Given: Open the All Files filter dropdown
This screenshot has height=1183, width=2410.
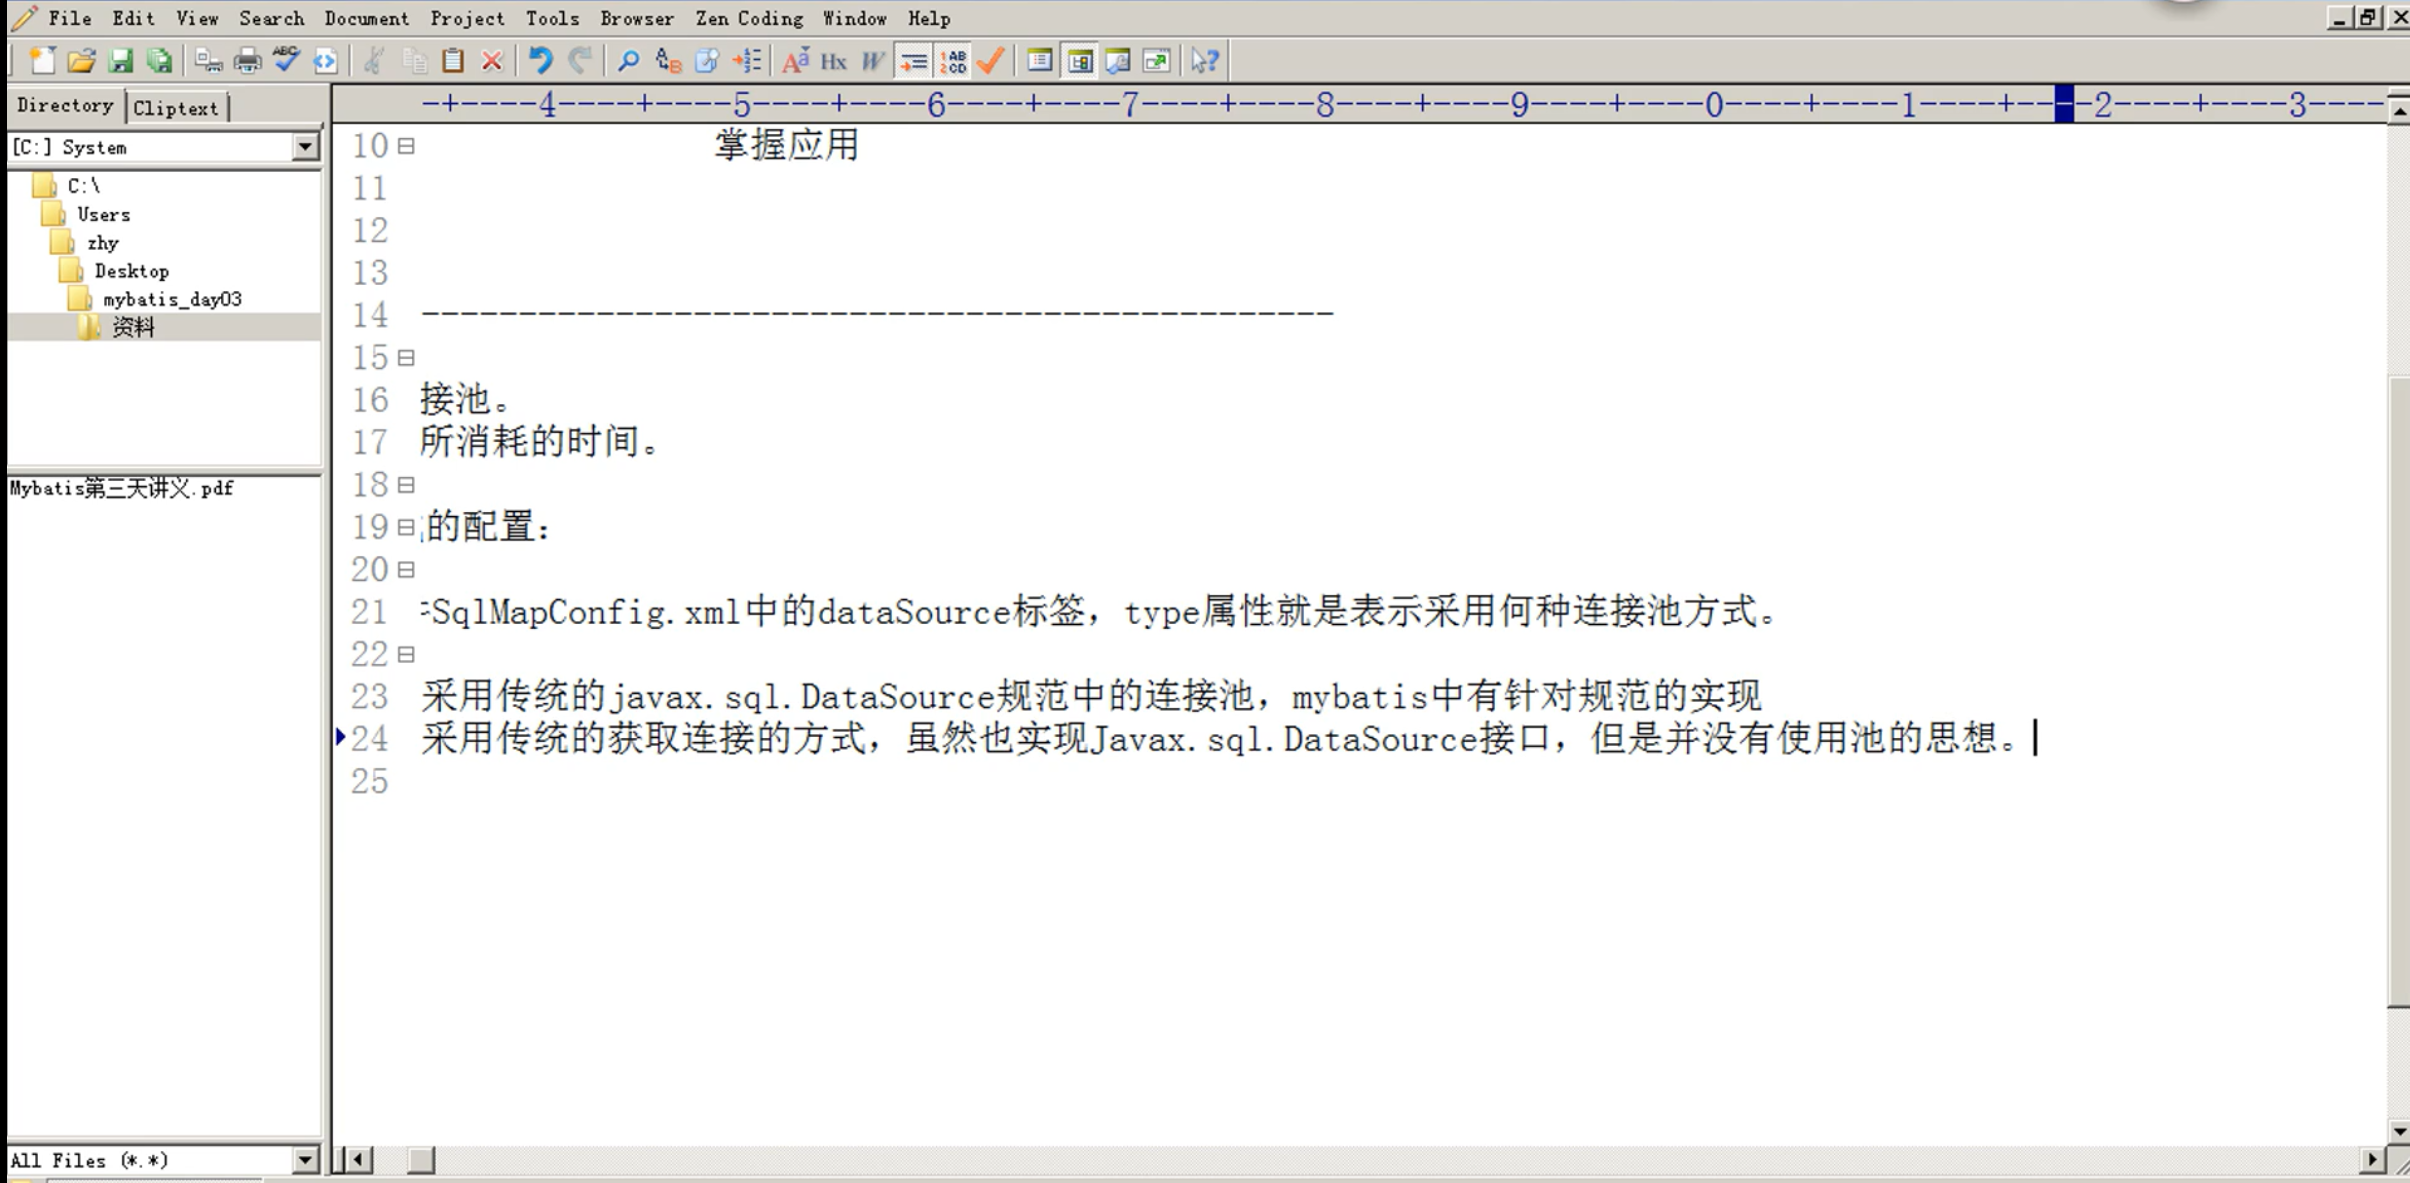Looking at the screenshot, I should [x=305, y=1160].
